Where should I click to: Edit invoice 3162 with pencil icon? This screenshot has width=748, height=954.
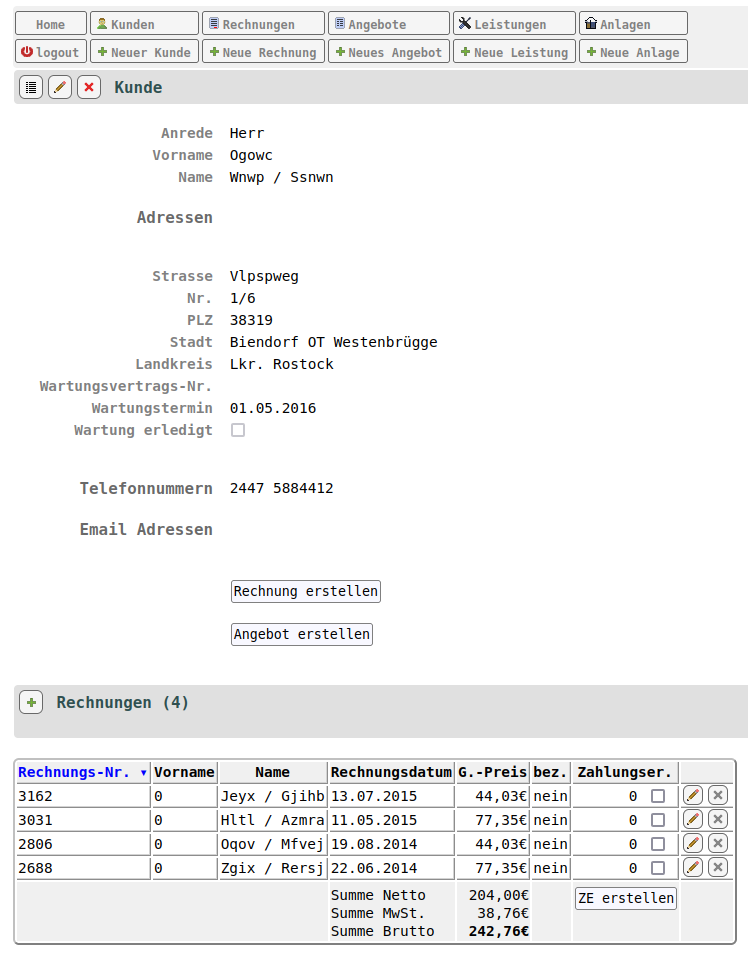[x=693, y=795]
